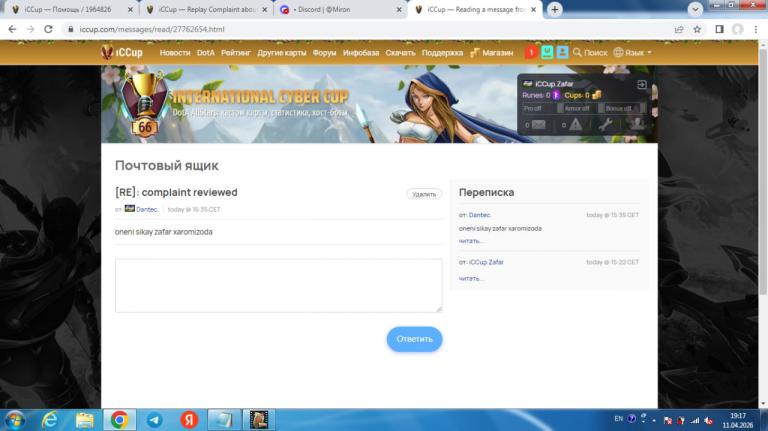Click the EN keyboard language indicator

coord(619,419)
